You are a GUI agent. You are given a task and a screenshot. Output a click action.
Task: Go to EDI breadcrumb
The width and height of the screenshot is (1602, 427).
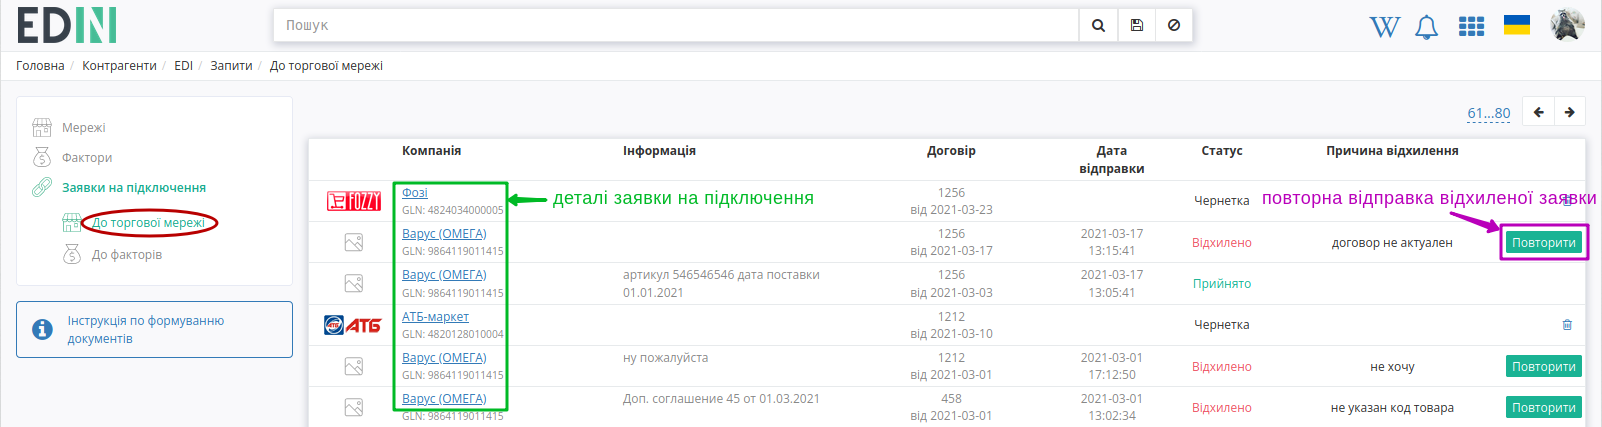click(183, 66)
